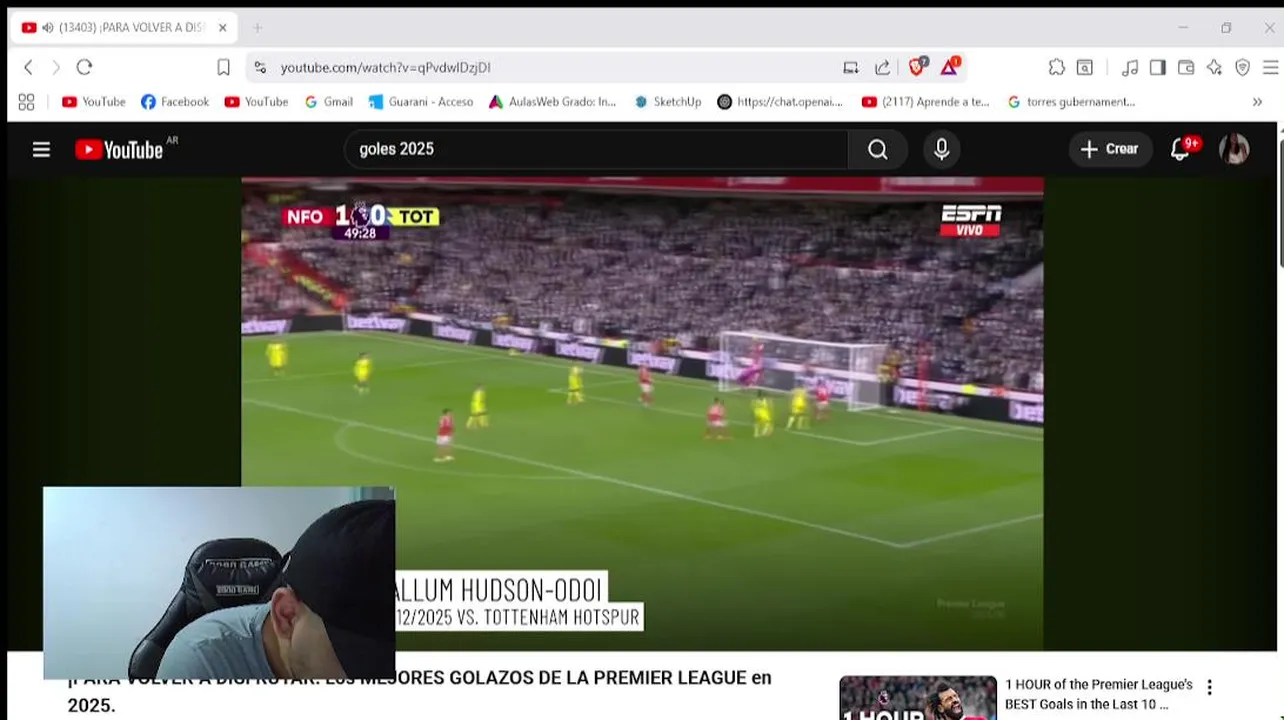Open the YouTube guide hamburger menu
The width and height of the screenshot is (1284, 720).
tap(41, 149)
